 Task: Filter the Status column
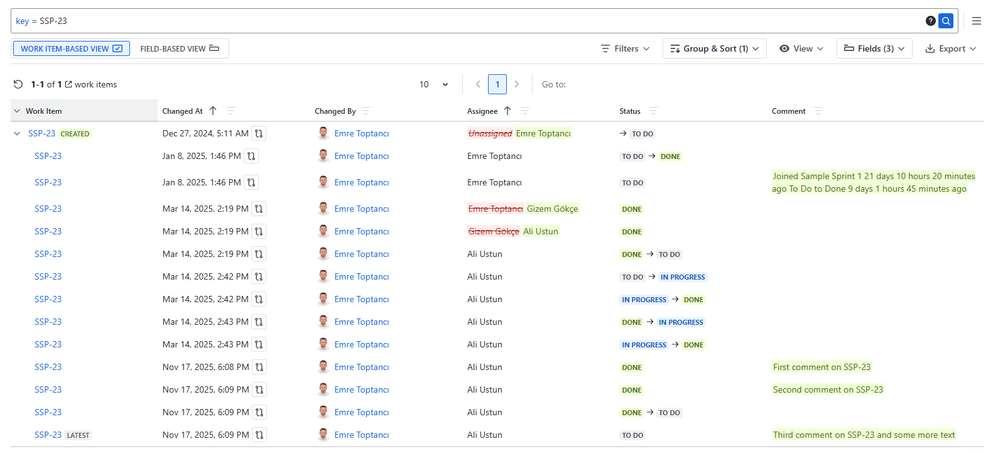click(653, 111)
